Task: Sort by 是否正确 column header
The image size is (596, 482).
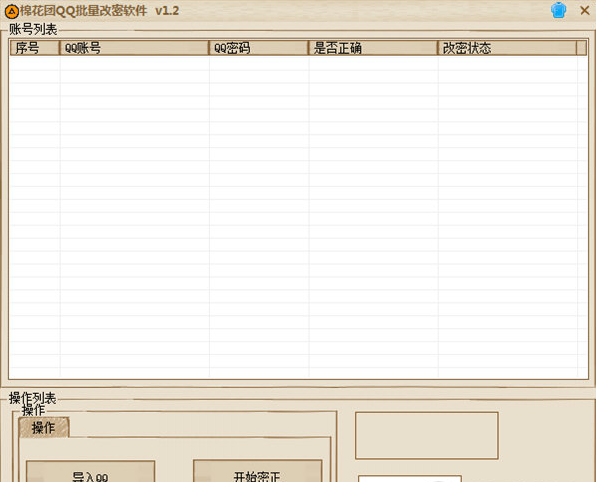Action: (373, 48)
